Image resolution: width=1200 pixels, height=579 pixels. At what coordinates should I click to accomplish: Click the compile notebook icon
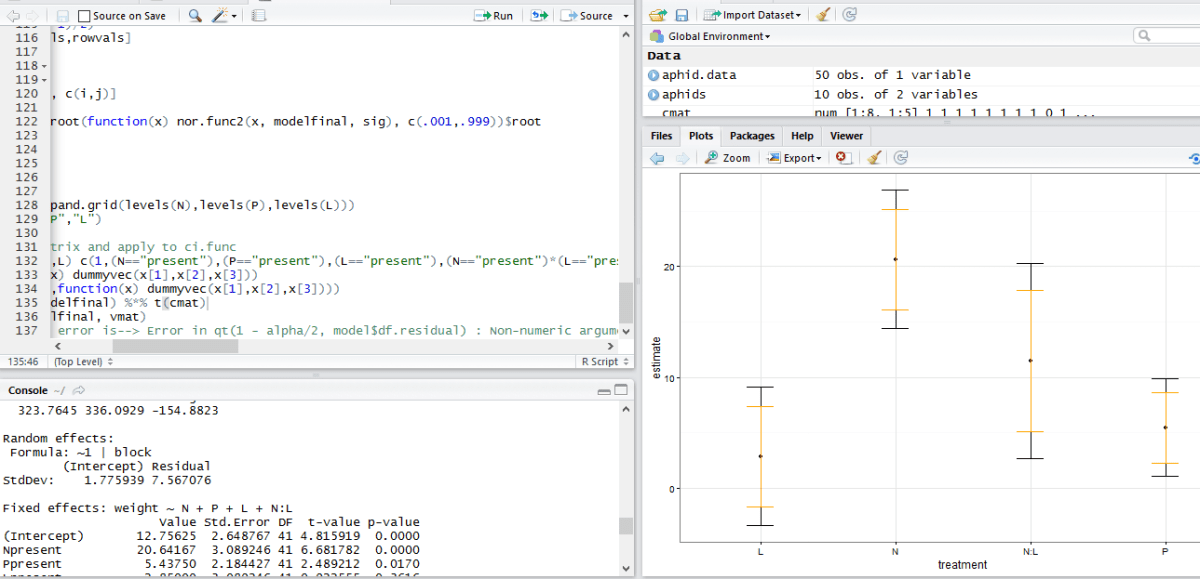259,15
